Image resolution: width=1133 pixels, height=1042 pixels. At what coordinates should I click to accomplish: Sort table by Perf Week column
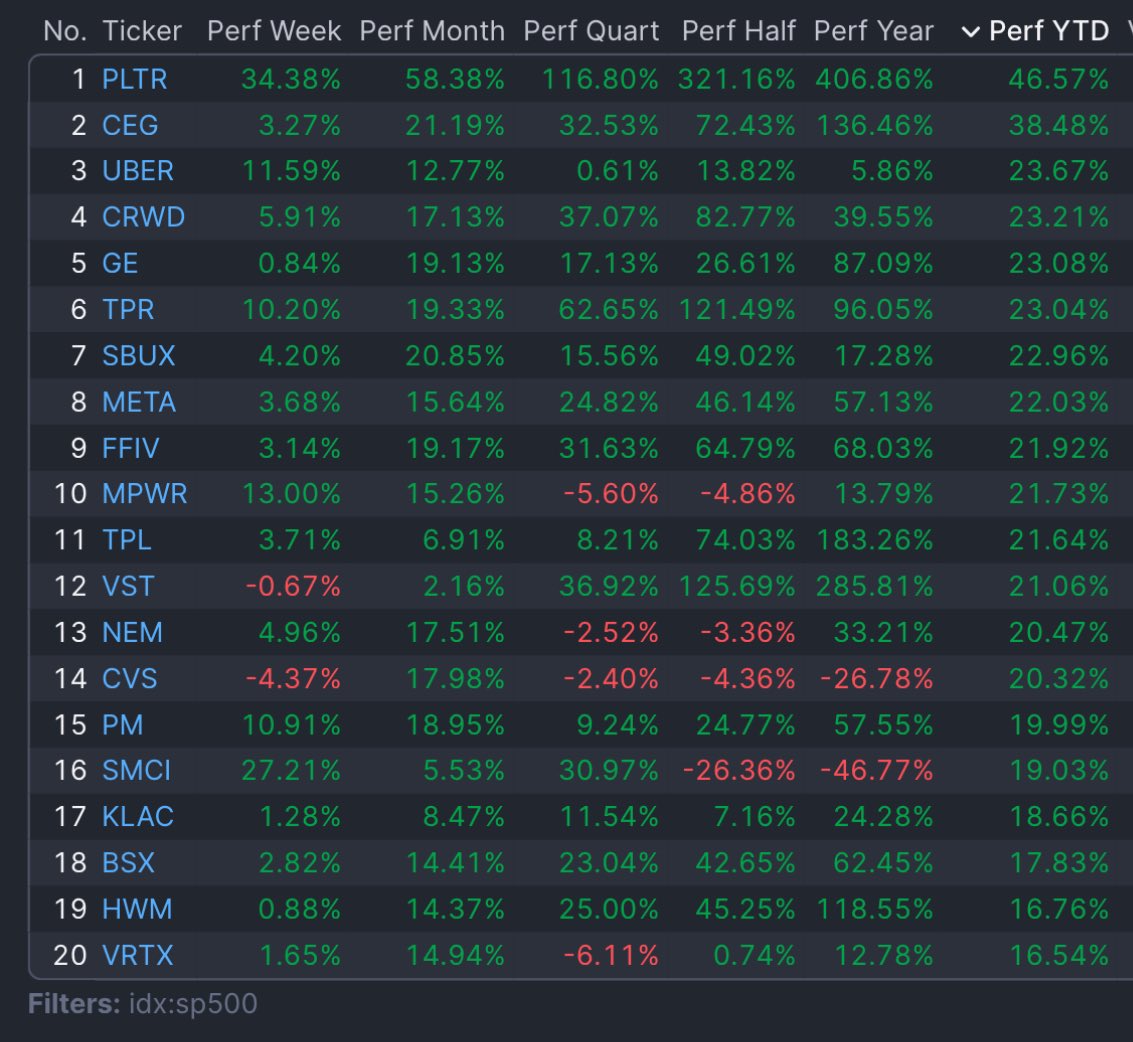coord(274,32)
